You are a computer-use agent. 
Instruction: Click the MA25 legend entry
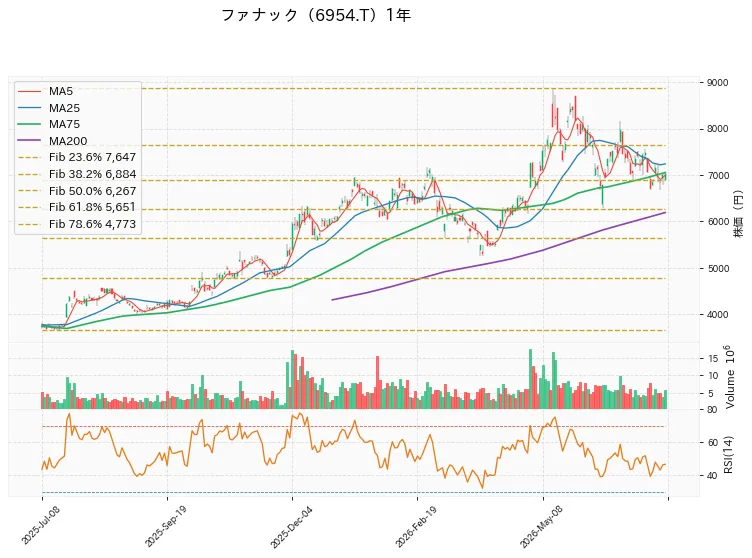[x=48, y=108]
